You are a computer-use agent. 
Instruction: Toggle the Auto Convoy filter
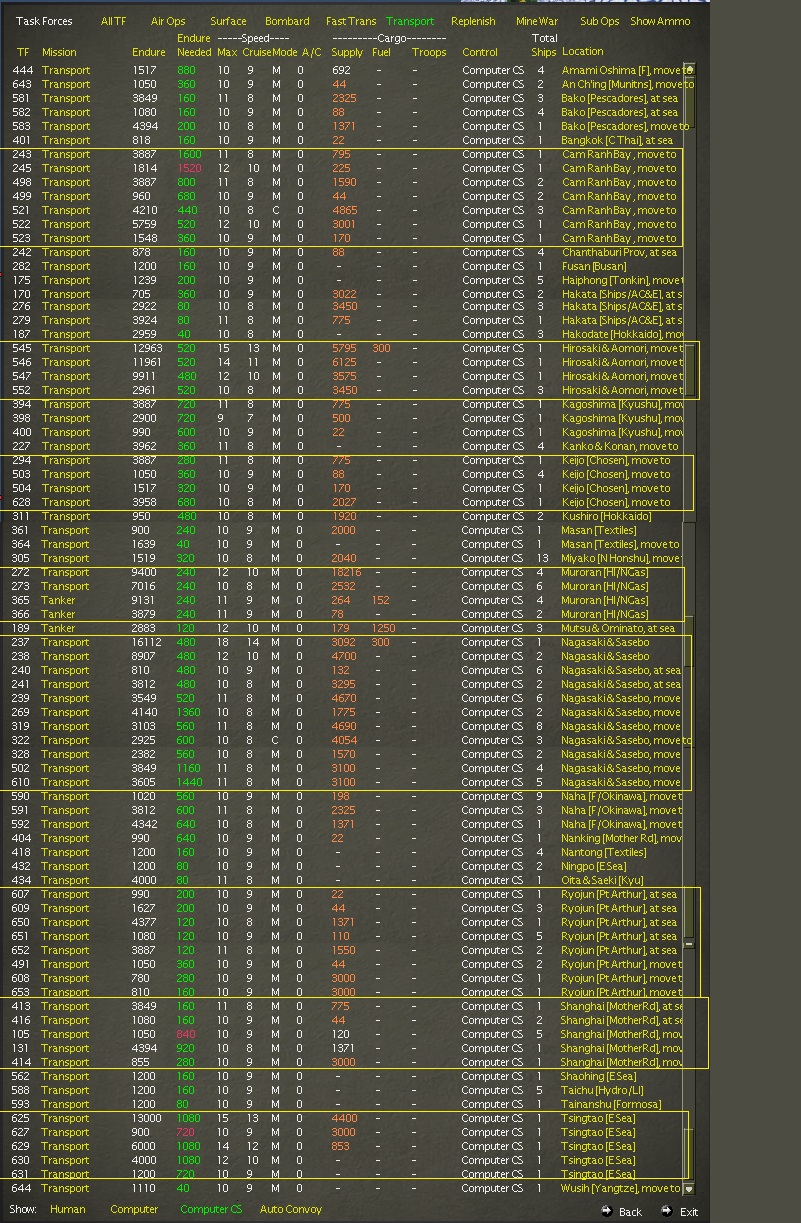pyautogui.click(x=291, y=1209)
